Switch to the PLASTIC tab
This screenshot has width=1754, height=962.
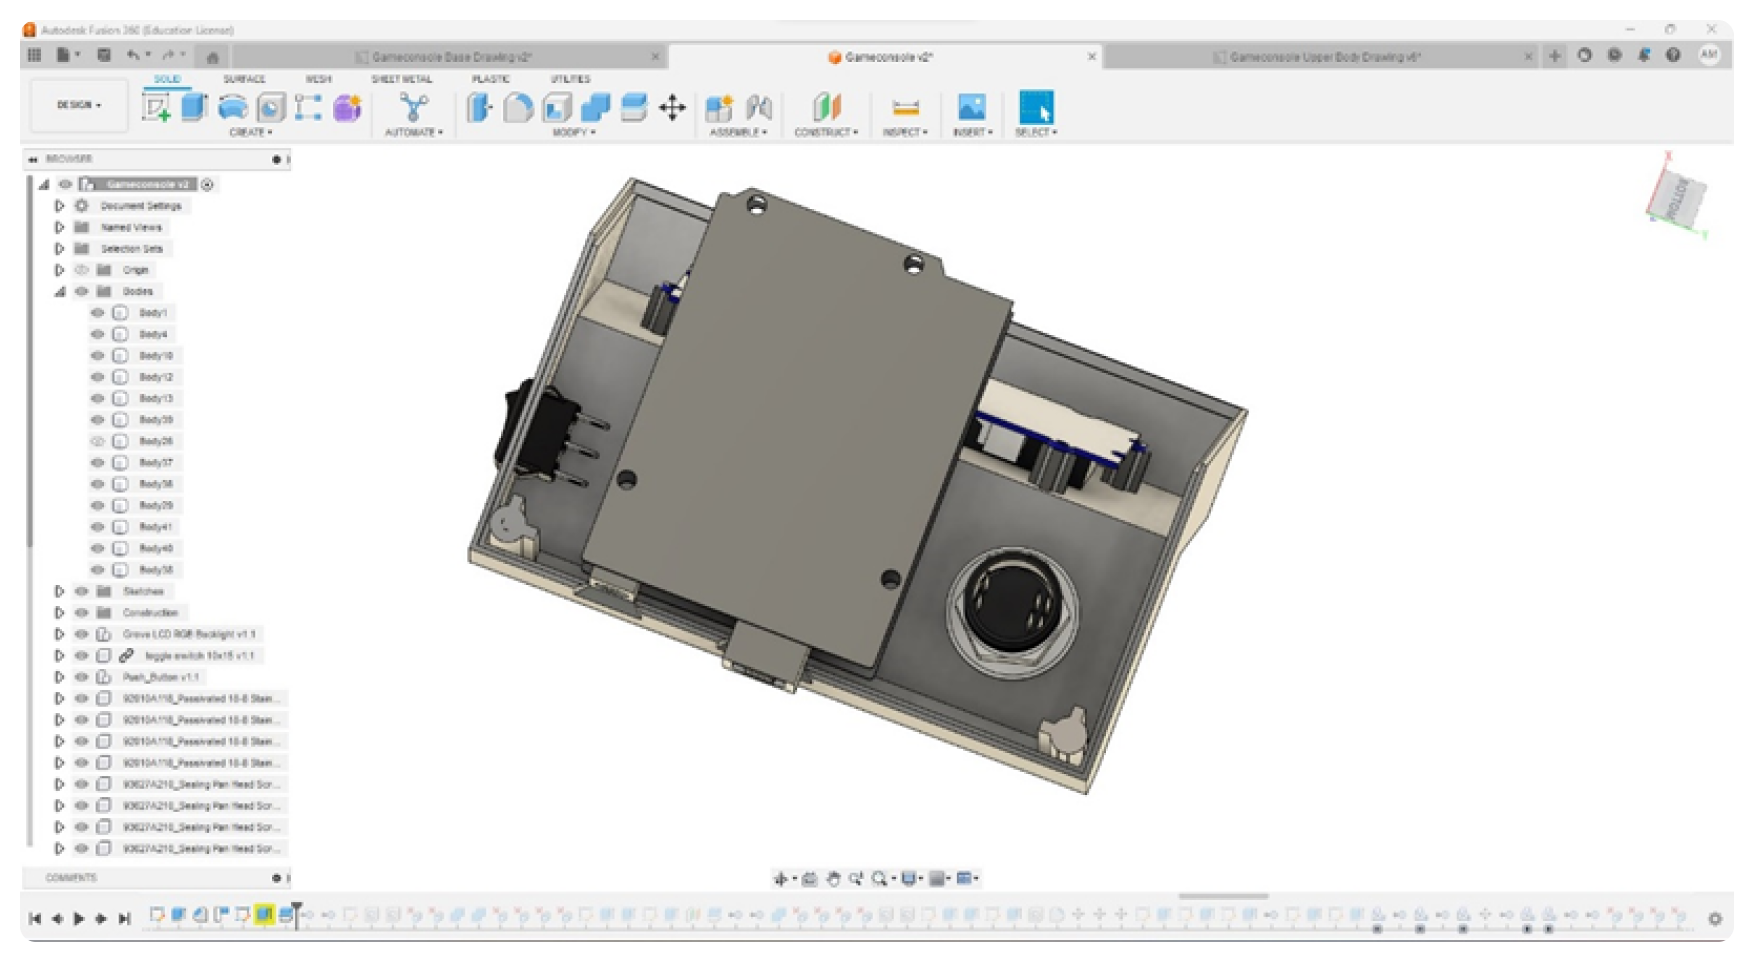[490, 79]
